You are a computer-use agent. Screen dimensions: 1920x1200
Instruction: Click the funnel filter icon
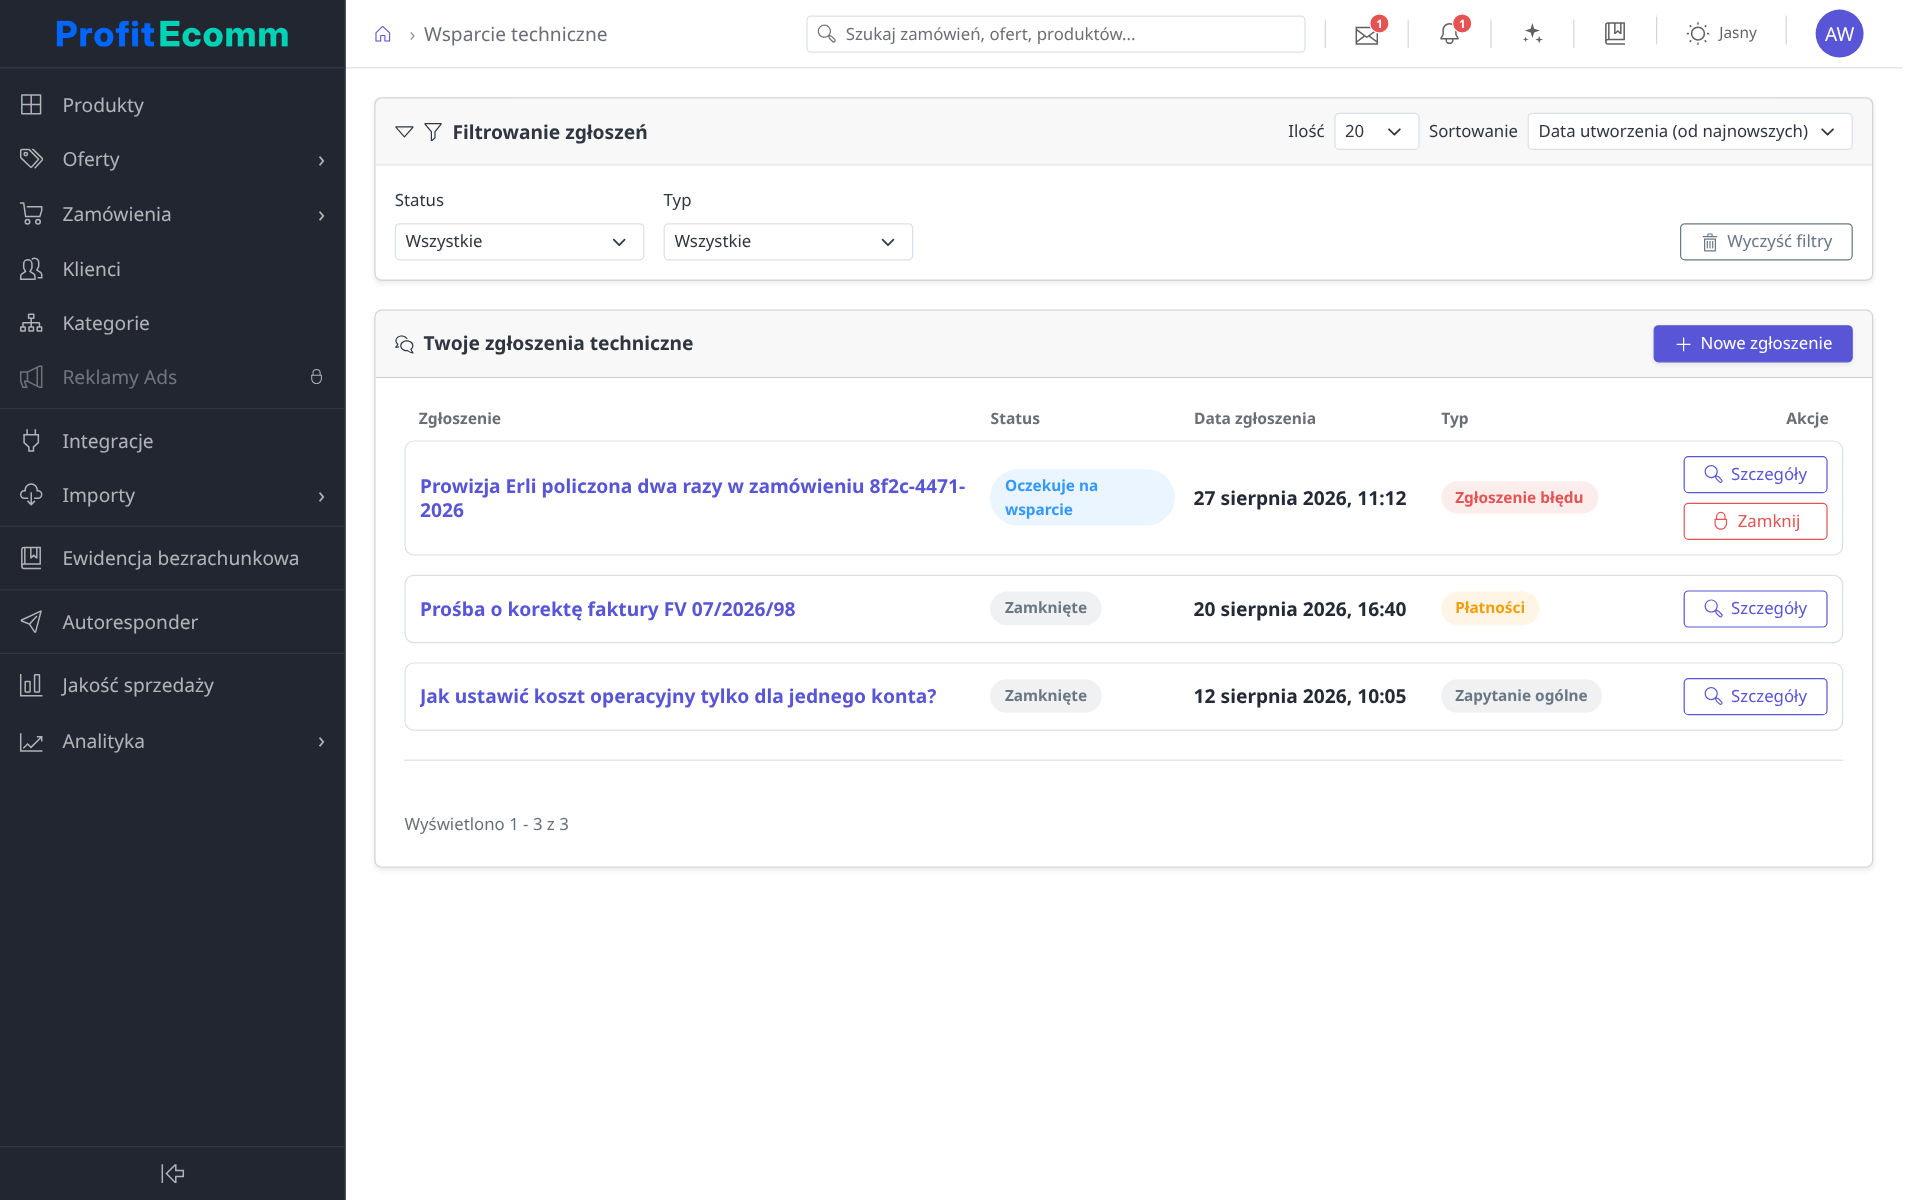433,132
